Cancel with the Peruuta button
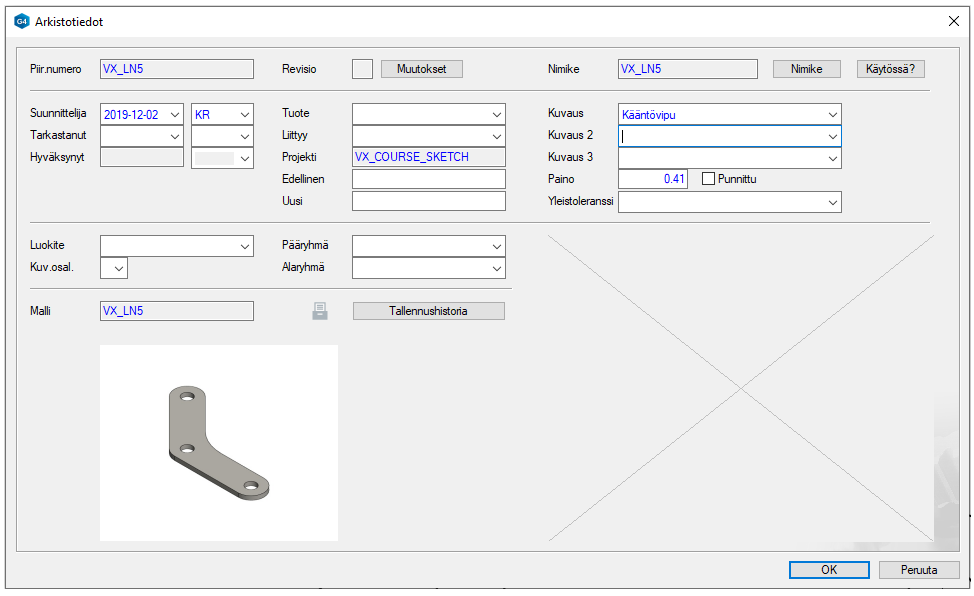The width and height of the screenshot is (974, 596). click(919, 570)
